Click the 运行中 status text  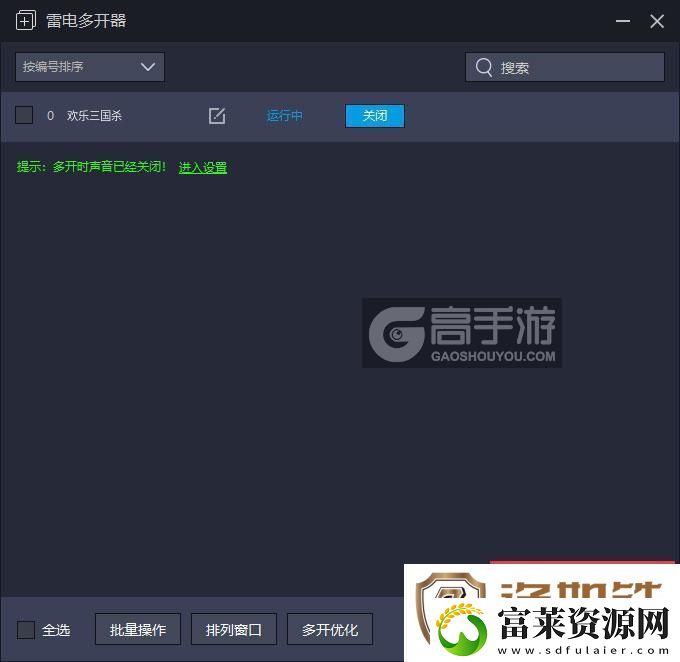(284, 116)
